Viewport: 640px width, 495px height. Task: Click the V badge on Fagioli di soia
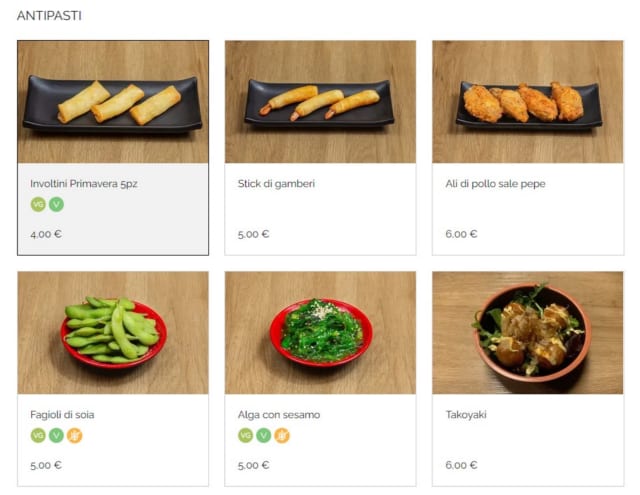point(56,435)
